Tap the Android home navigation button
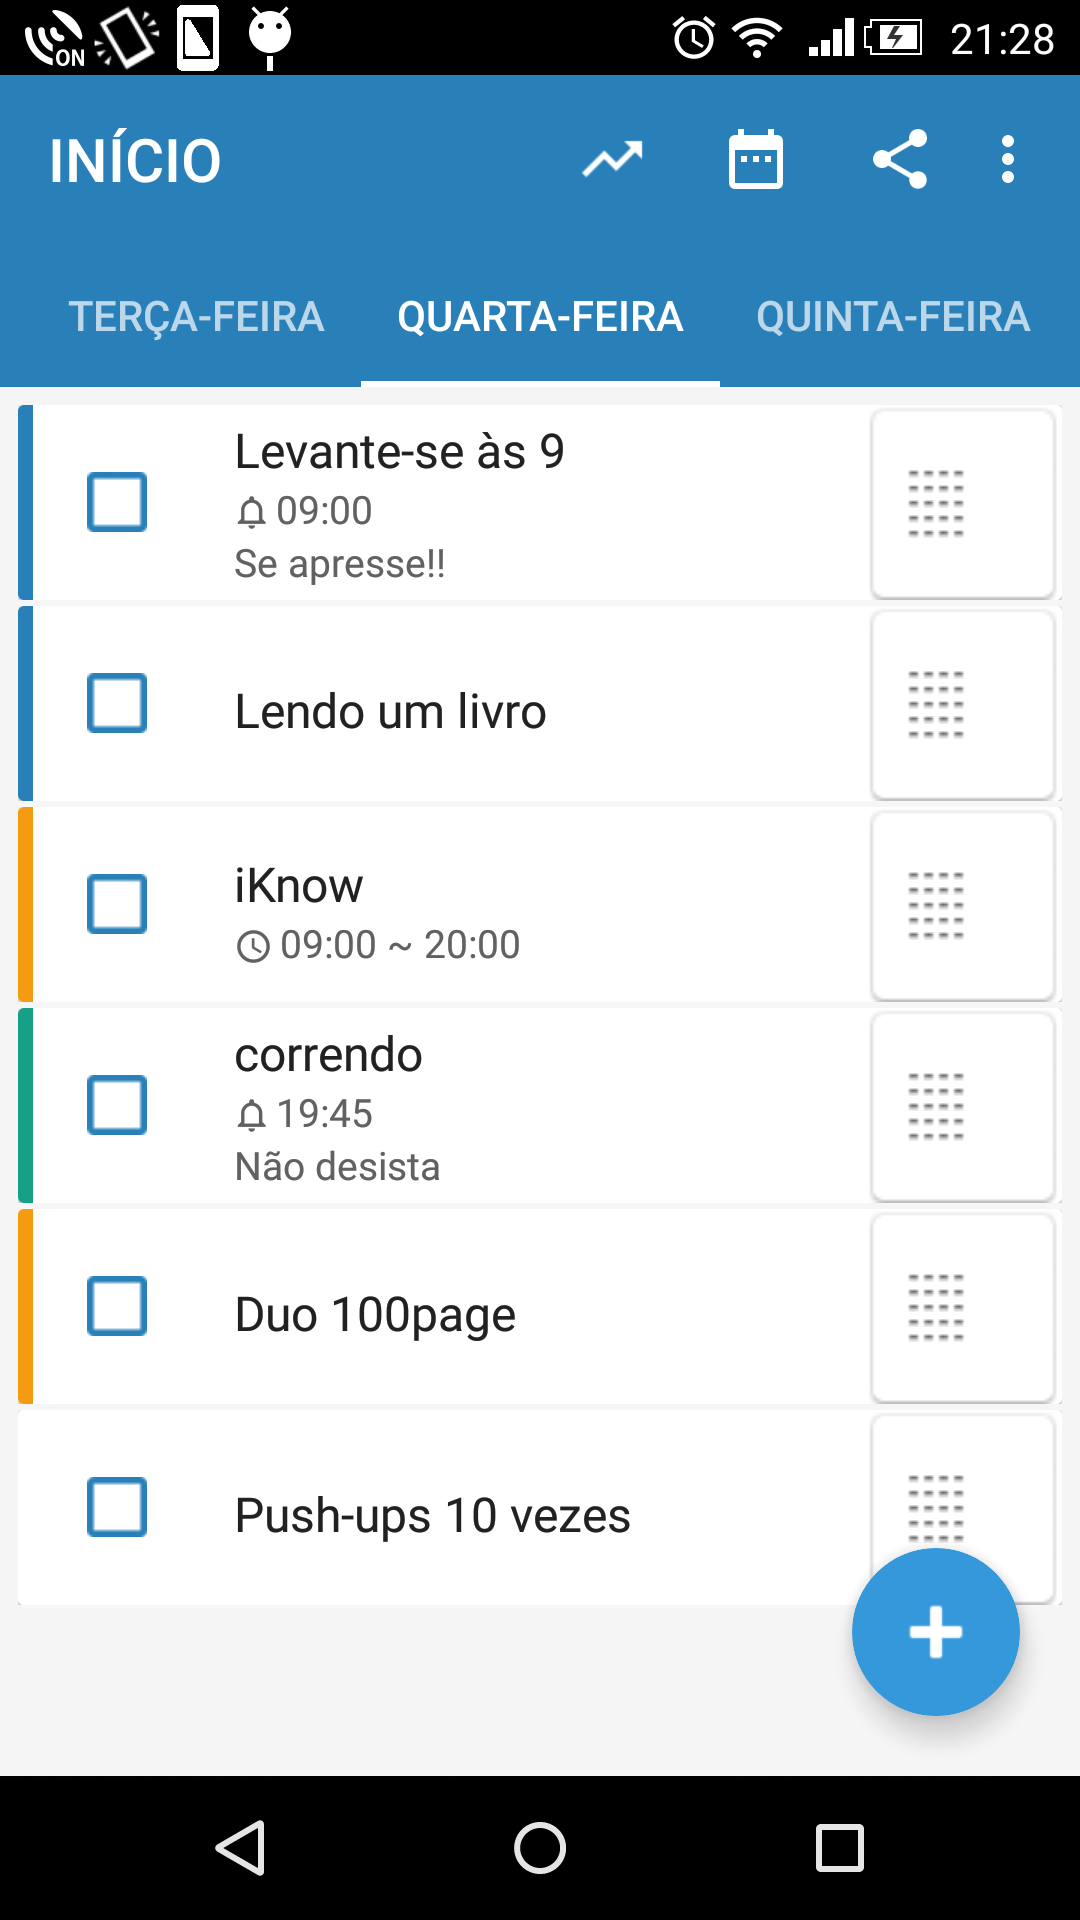The width and height of the screenshot is (1080, 1920). 540,1847
